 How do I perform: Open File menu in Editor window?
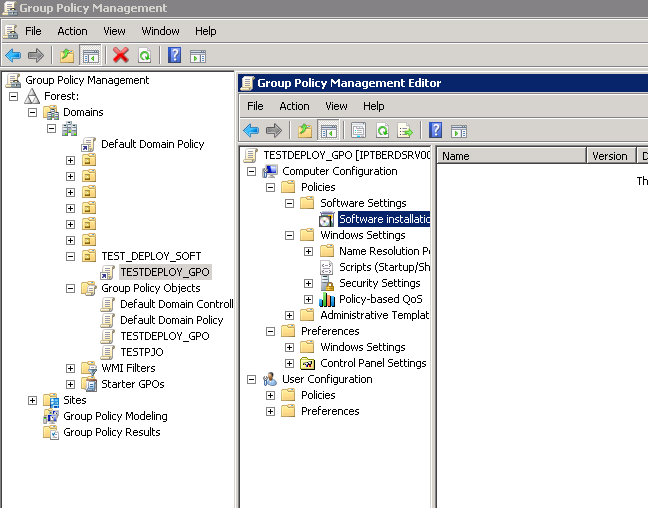[255, 106]
